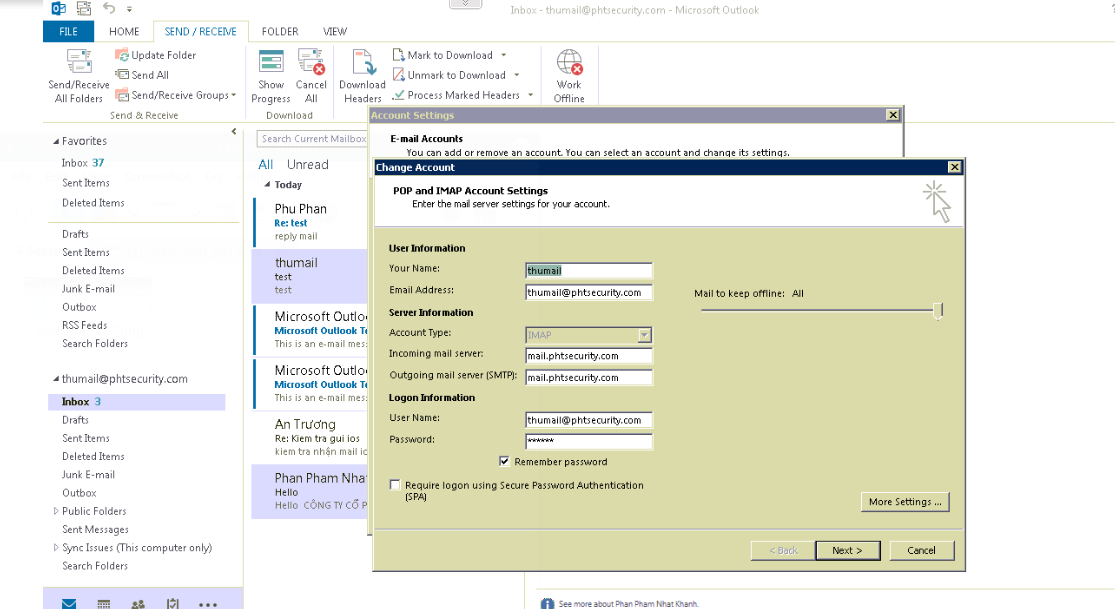Click the Outlook application icon in title bar
Viewport: 1115px width, 609px height.
58,9
